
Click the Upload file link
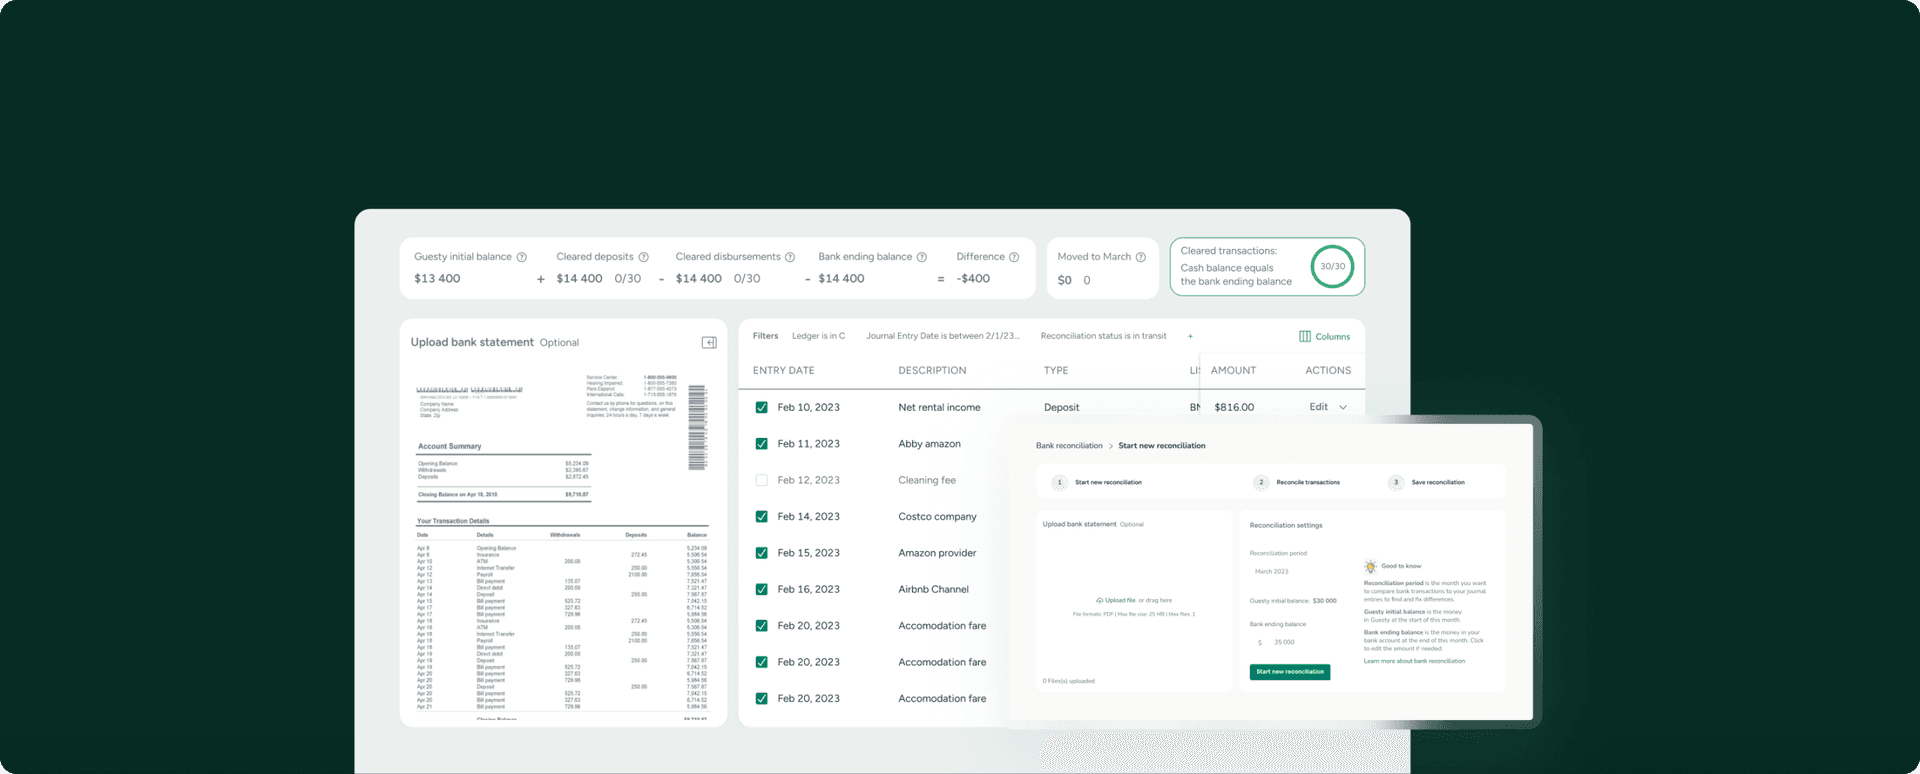(1120, 600)
